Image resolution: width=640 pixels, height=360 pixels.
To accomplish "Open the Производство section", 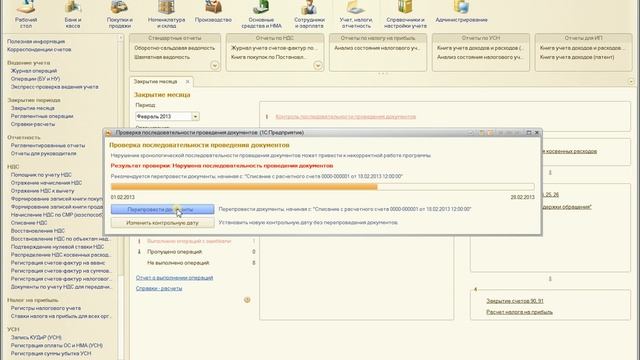I will [x=213, y=12].
